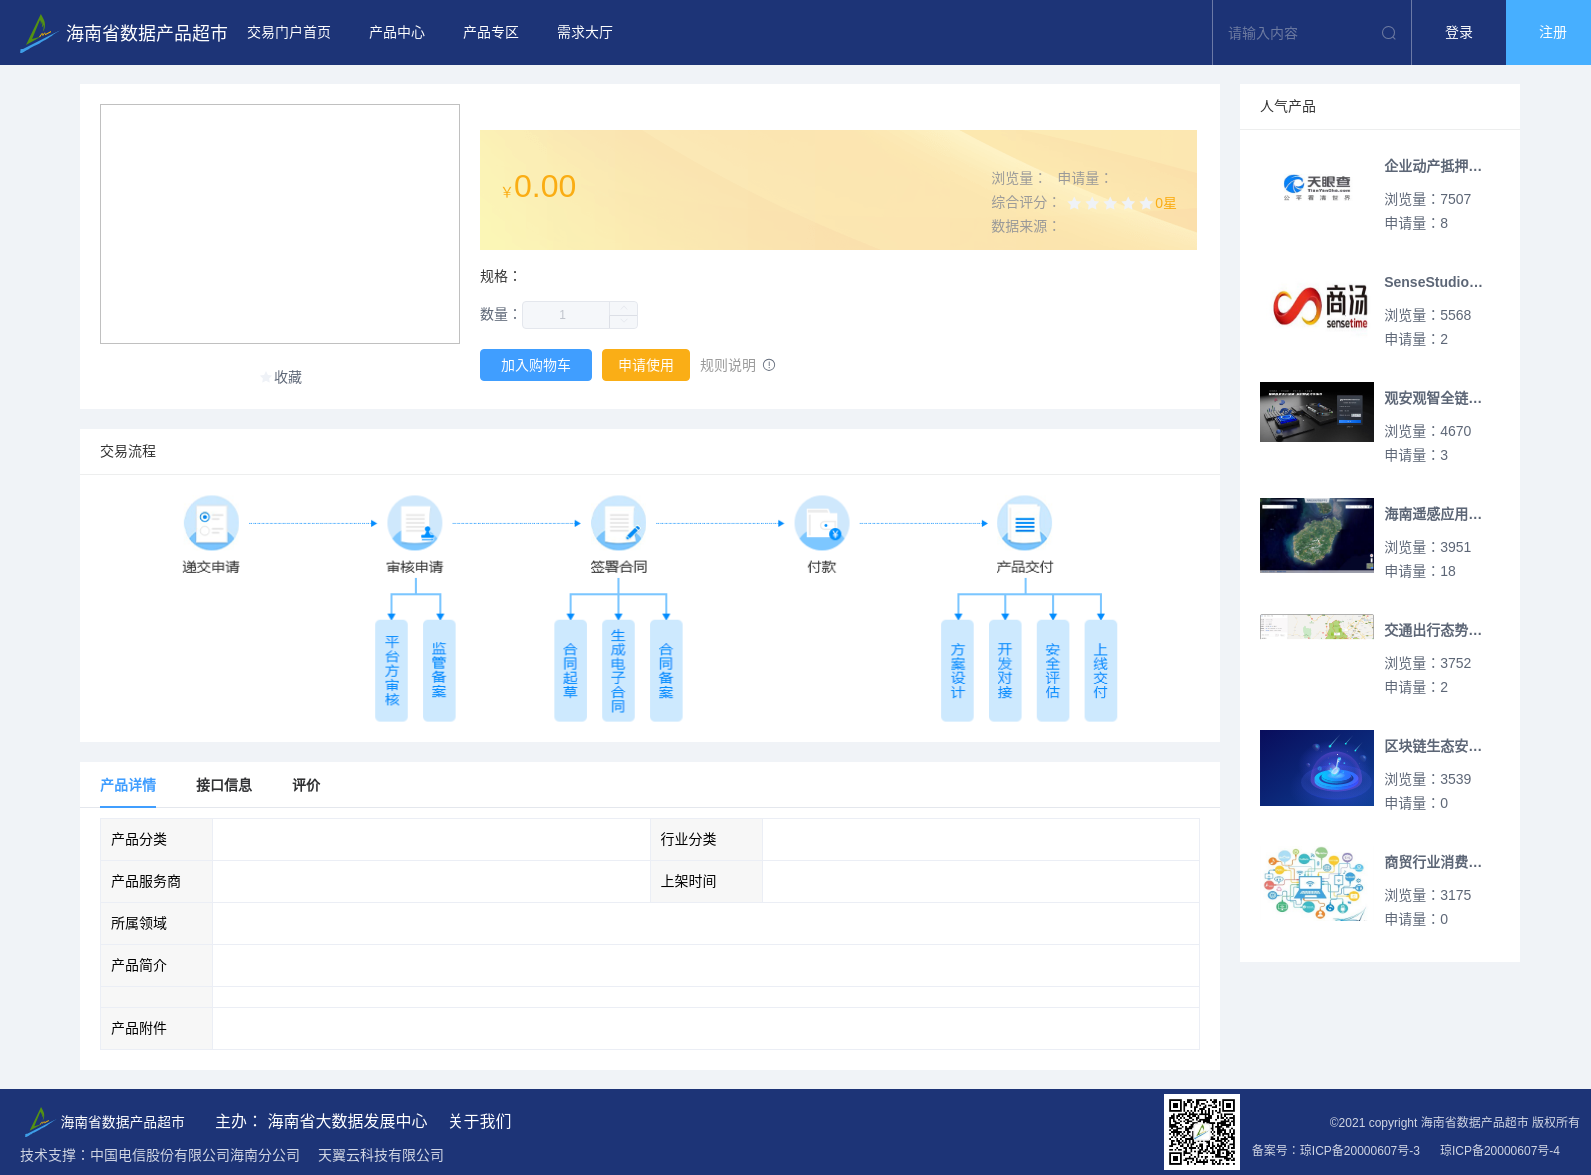Click the product main image placeholder
The image size is (1591, 1175).
pyautogui.click(x=280, y=224)
